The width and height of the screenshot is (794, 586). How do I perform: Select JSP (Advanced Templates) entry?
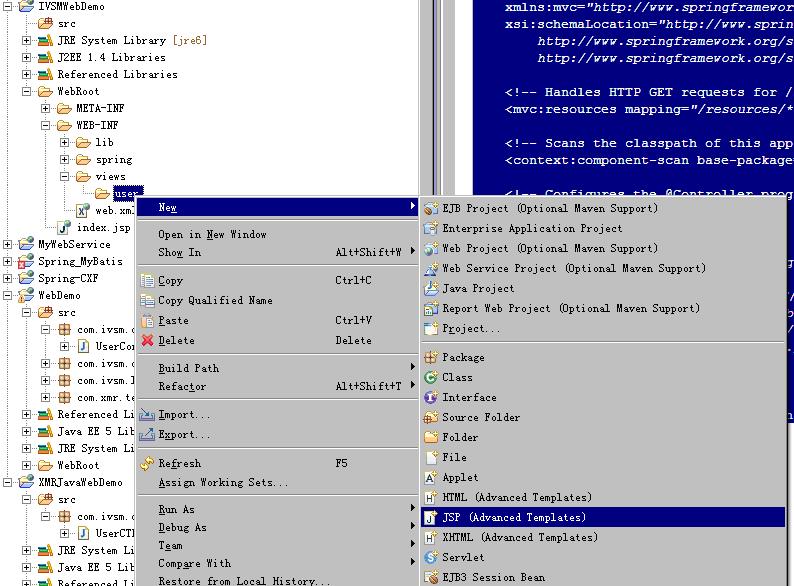point(603,517)
